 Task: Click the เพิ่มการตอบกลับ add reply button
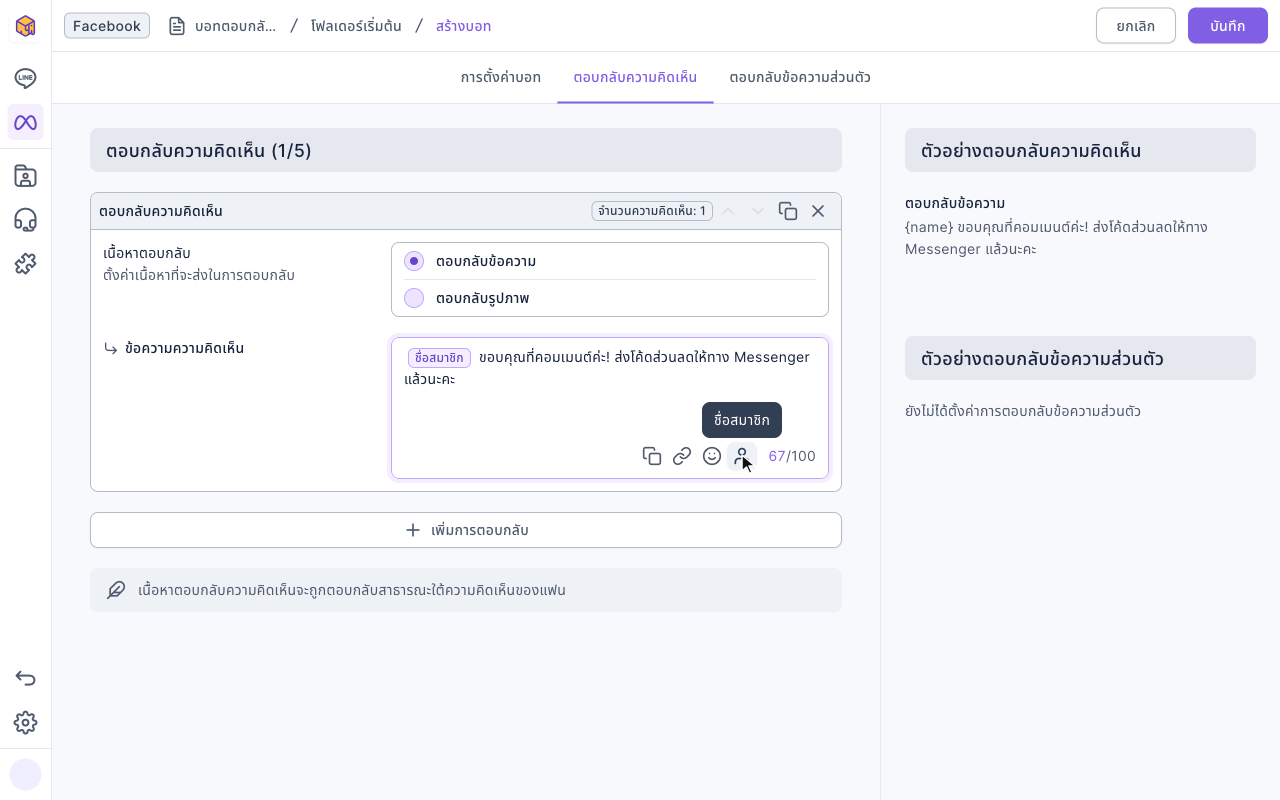(466, 530)
